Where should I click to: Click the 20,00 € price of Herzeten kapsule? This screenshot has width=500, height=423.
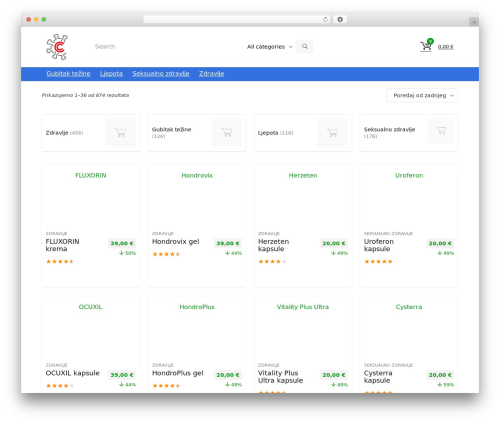coord(334,243)
